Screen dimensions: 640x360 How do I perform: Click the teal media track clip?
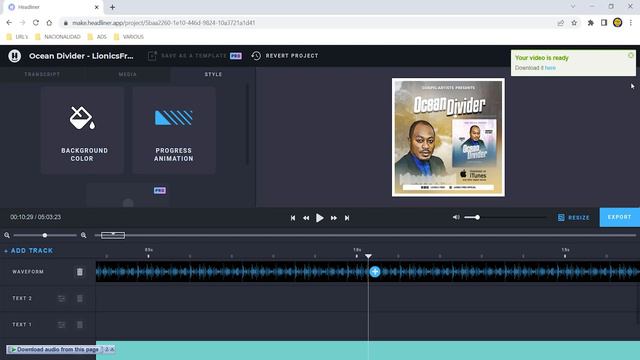(368, 351)
